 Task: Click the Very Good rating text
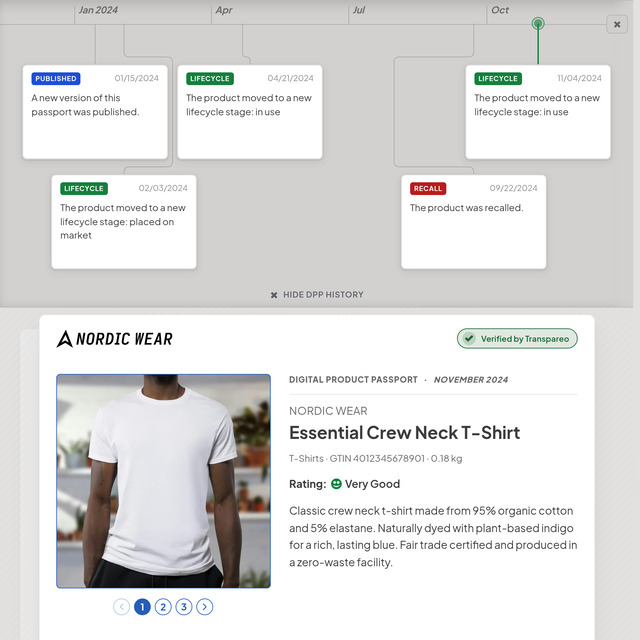pyautogui.click(x=372, y=484)
